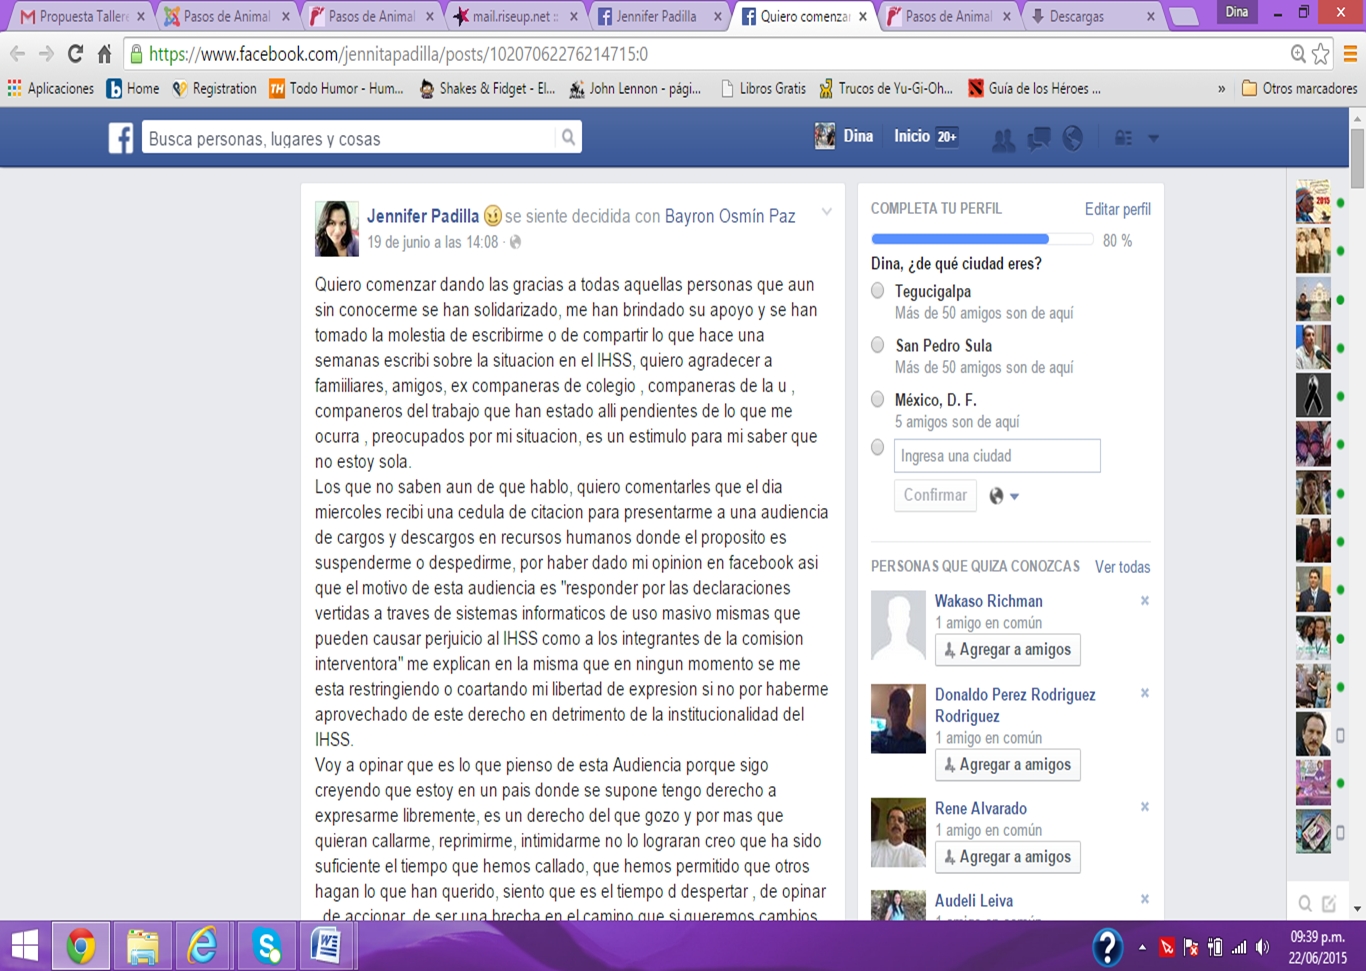Add Donaldo Perez Rodriguez as a friend

[1007, 765]
